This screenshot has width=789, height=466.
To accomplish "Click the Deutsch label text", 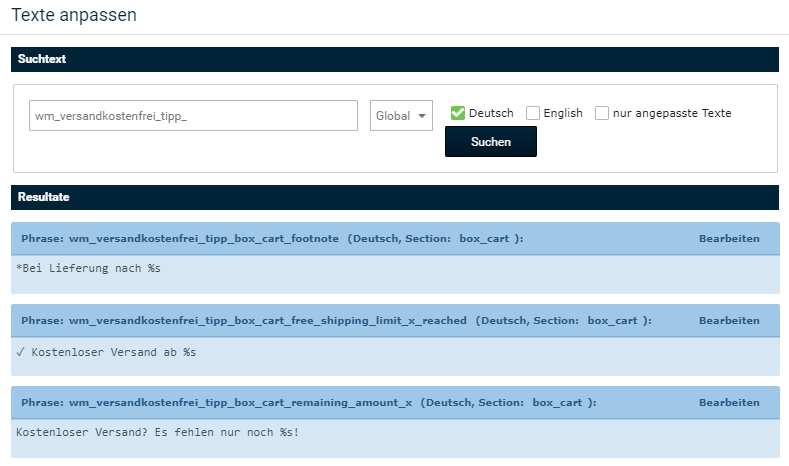I will (491, 113).
